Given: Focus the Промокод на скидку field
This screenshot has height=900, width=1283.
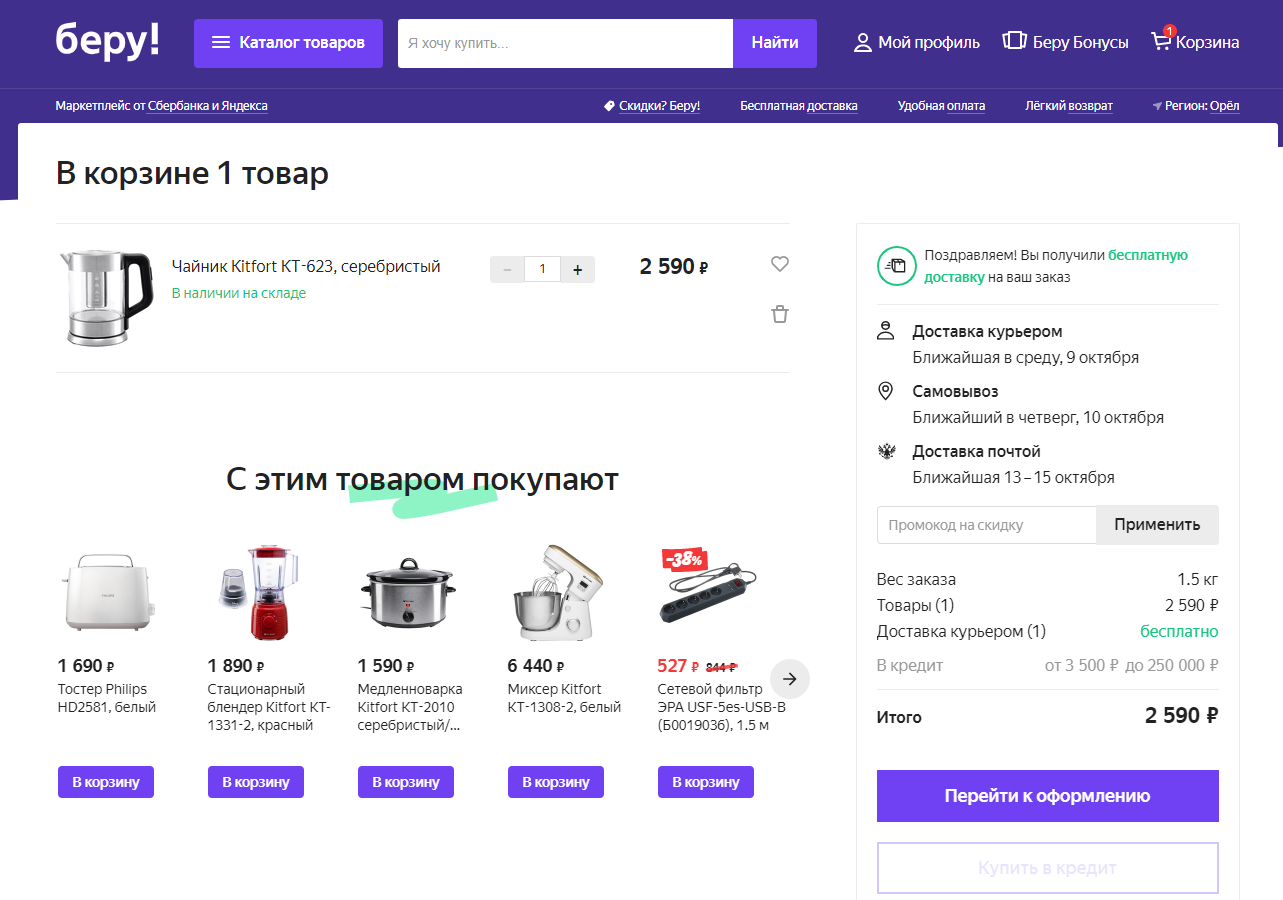Looking at the screenshot, I should (x=987, y=525).
